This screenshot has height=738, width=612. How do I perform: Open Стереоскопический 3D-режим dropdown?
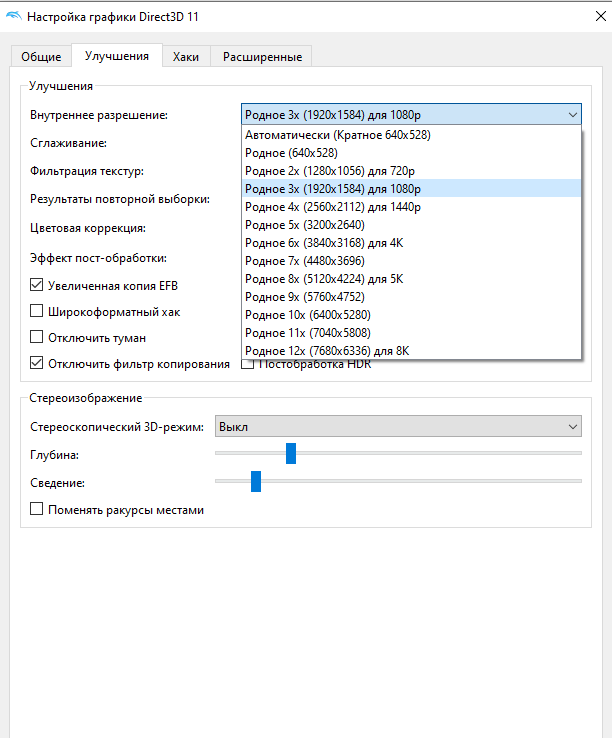[x=398, y=426]
